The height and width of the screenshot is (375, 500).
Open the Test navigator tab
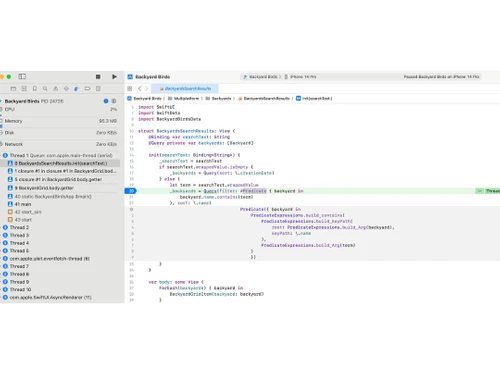[x=66, y=89]
